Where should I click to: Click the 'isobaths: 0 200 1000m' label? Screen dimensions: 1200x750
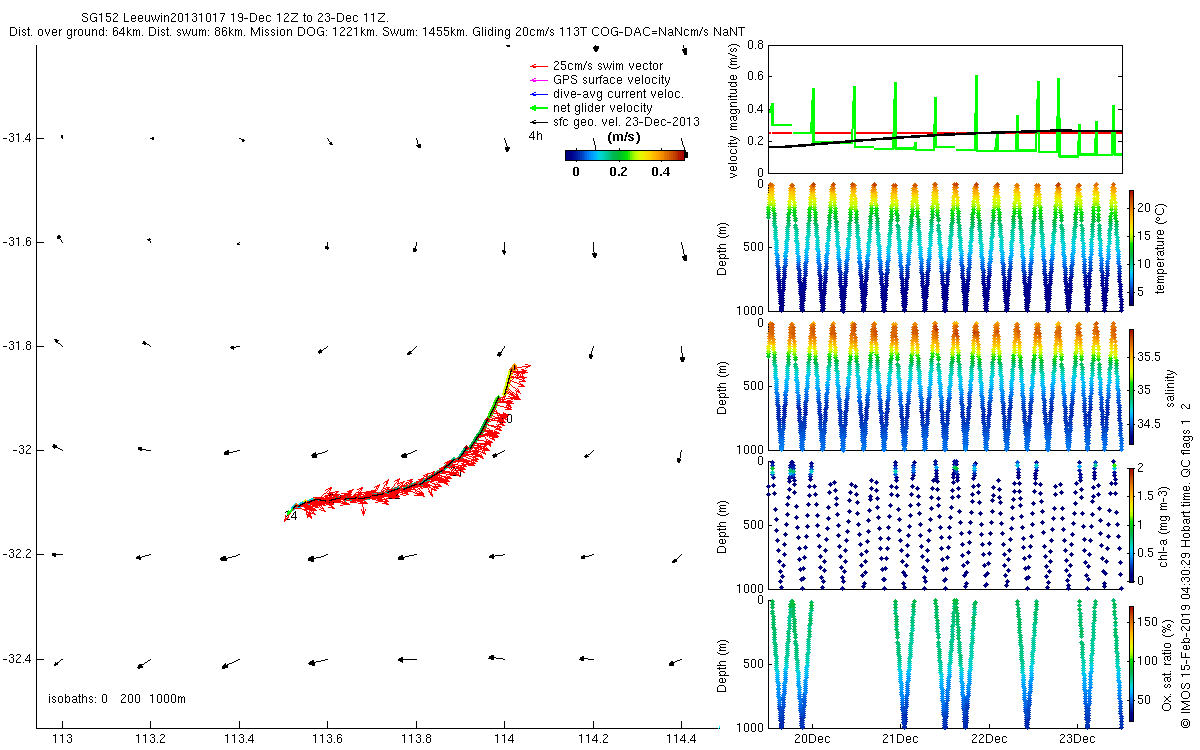(117, 699)
